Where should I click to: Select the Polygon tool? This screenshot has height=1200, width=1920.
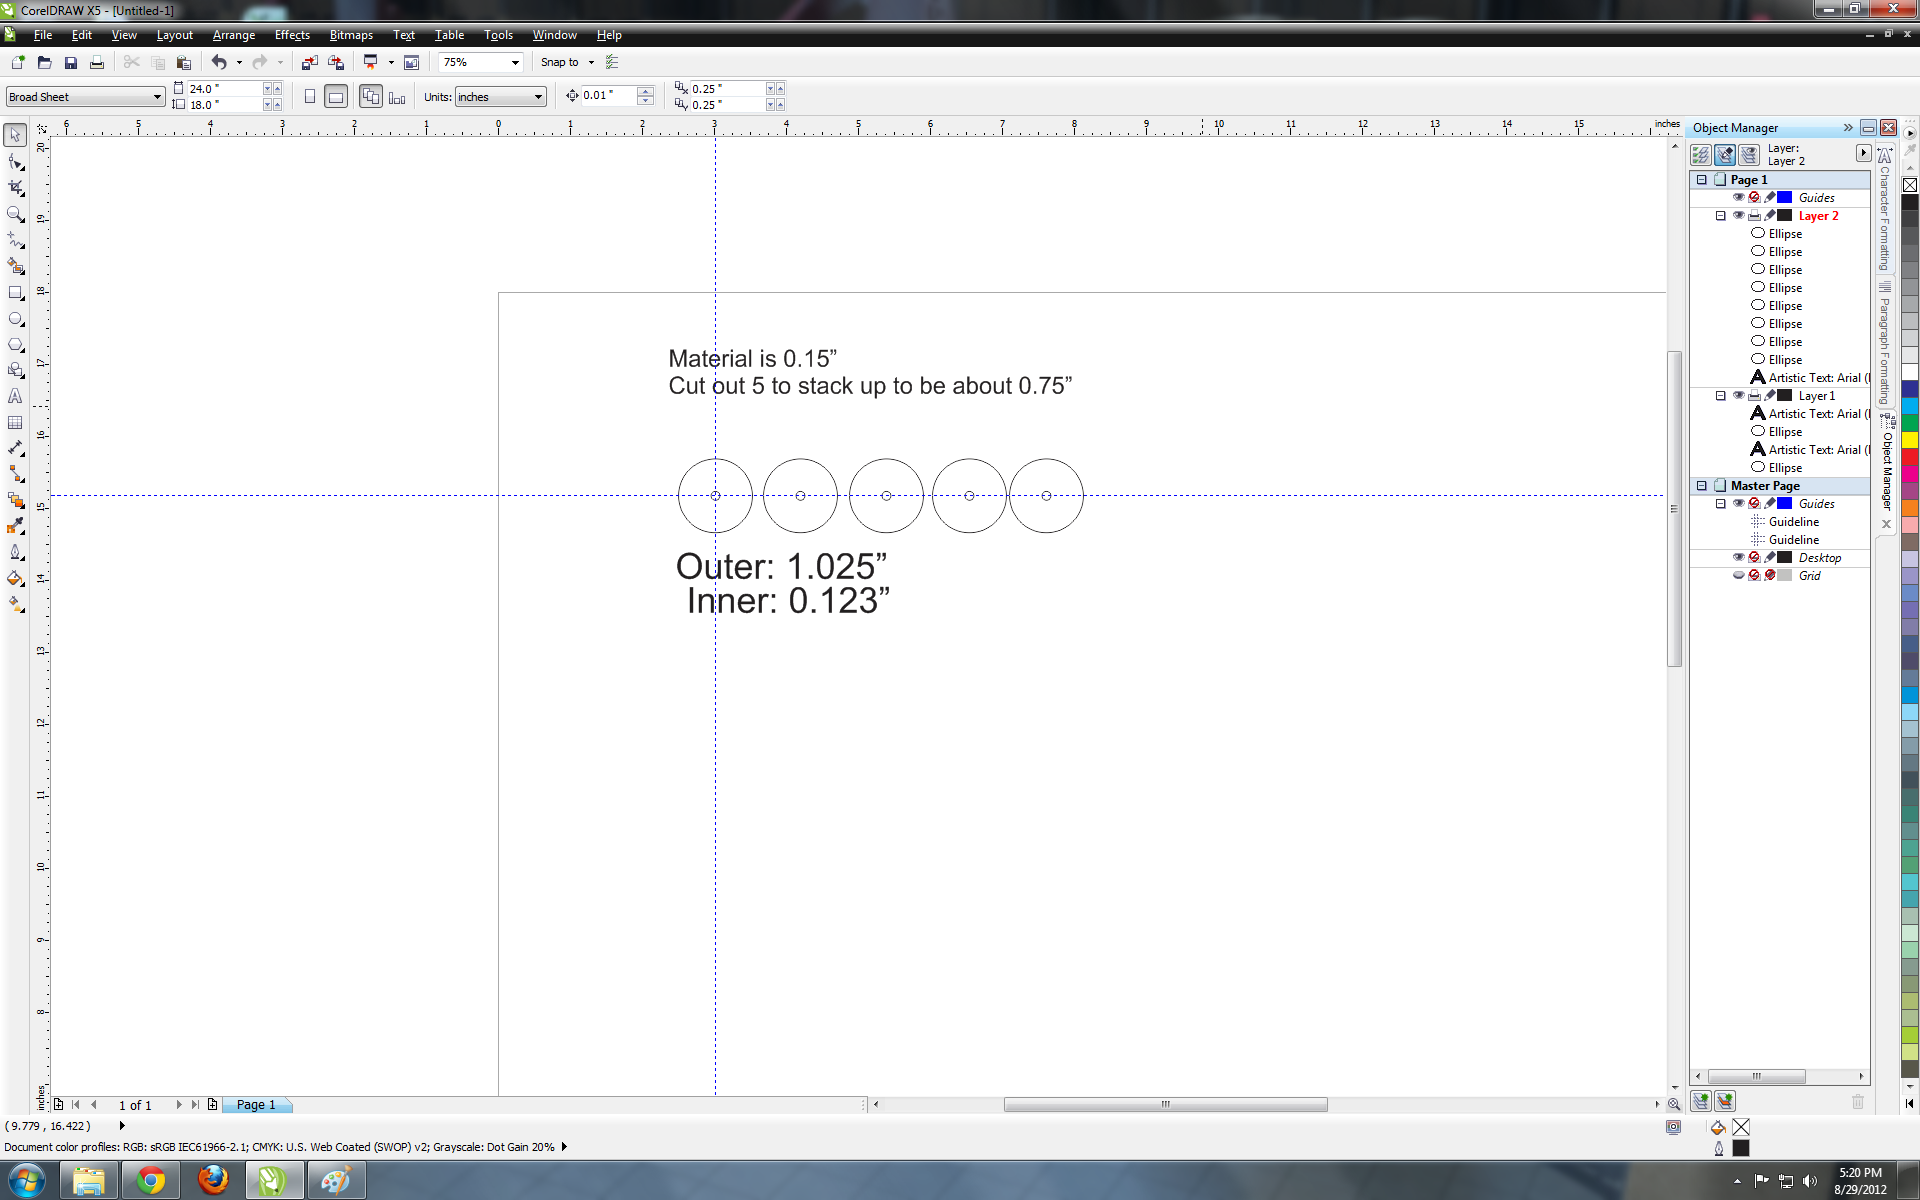click(15, 344)
